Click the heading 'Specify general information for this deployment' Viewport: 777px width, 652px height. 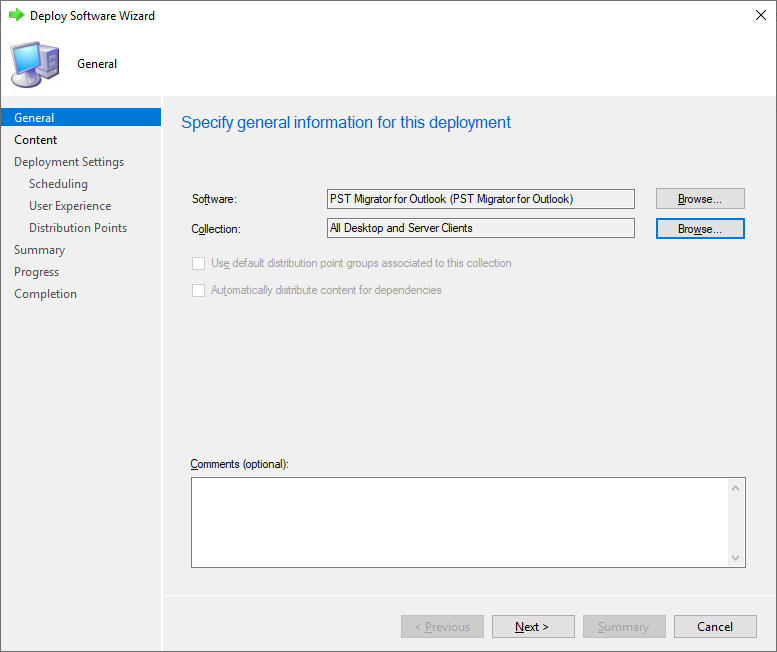(x=346, y=122)
